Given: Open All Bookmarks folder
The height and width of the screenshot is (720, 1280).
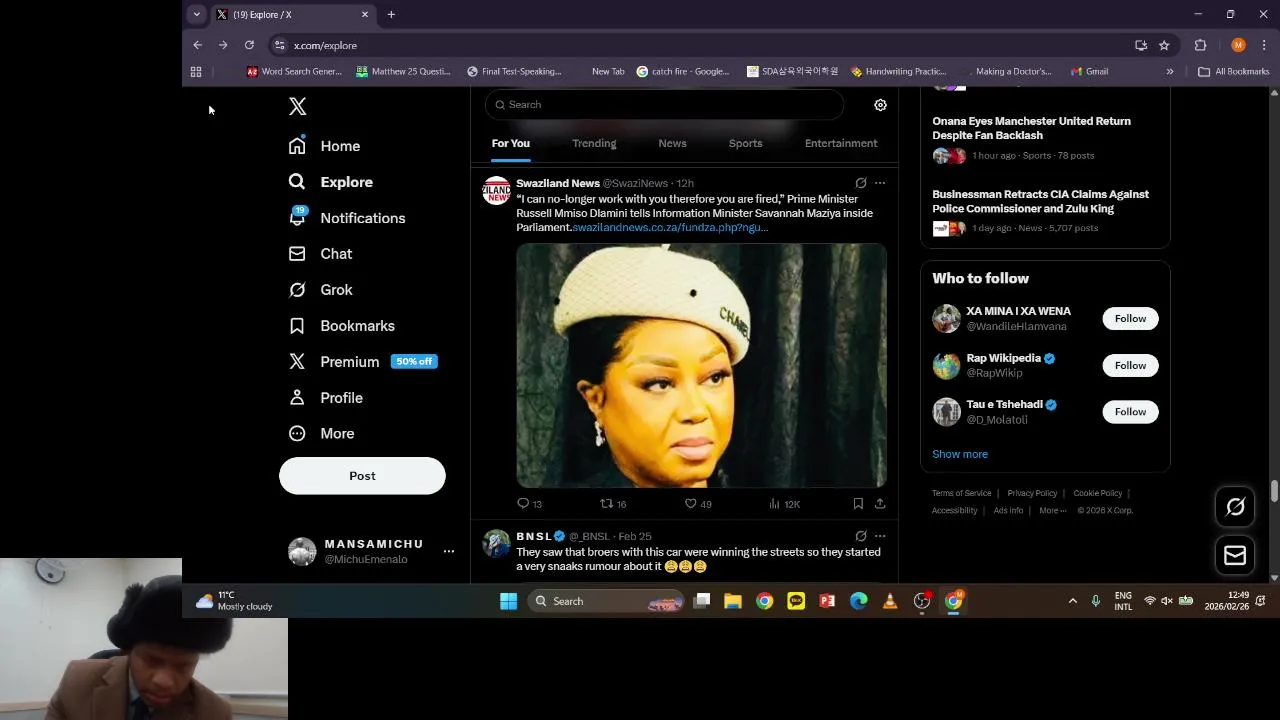Looking at the screenshot, I should coord(1233,72).
